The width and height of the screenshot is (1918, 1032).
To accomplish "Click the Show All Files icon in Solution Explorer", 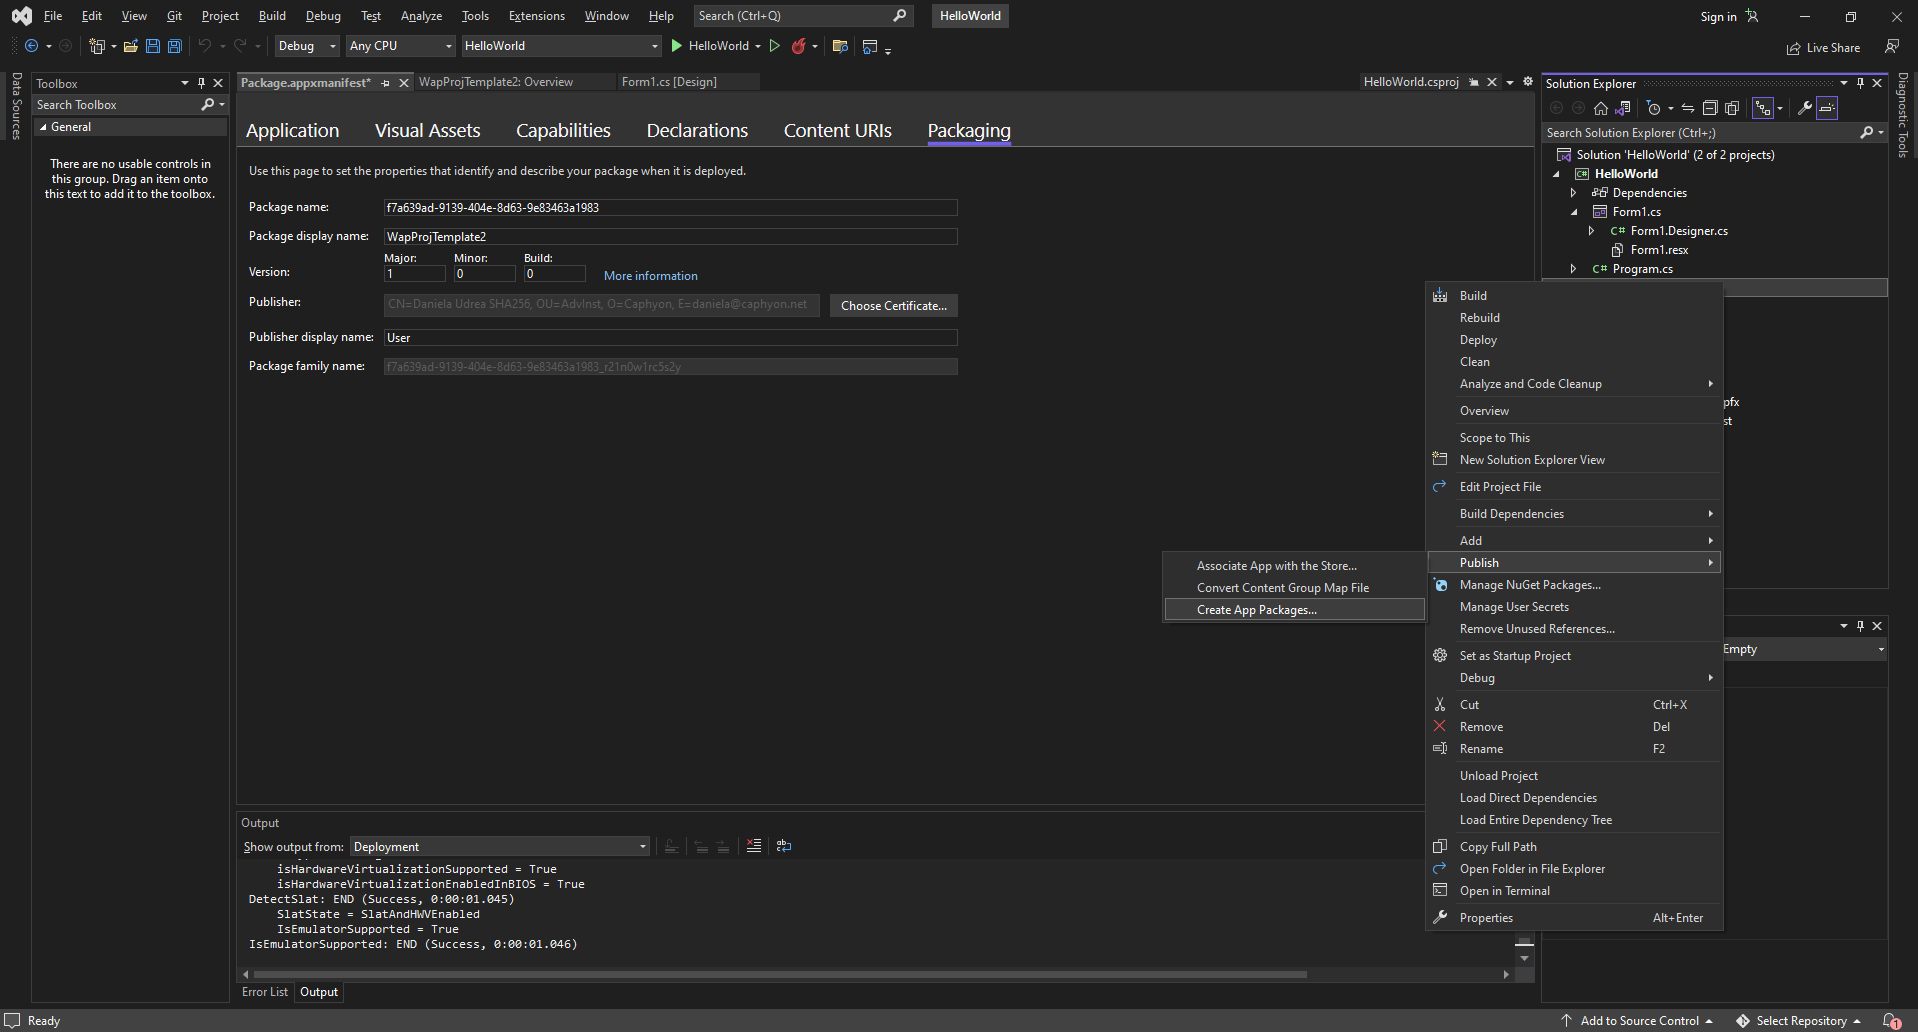I will pos(1732,108).
